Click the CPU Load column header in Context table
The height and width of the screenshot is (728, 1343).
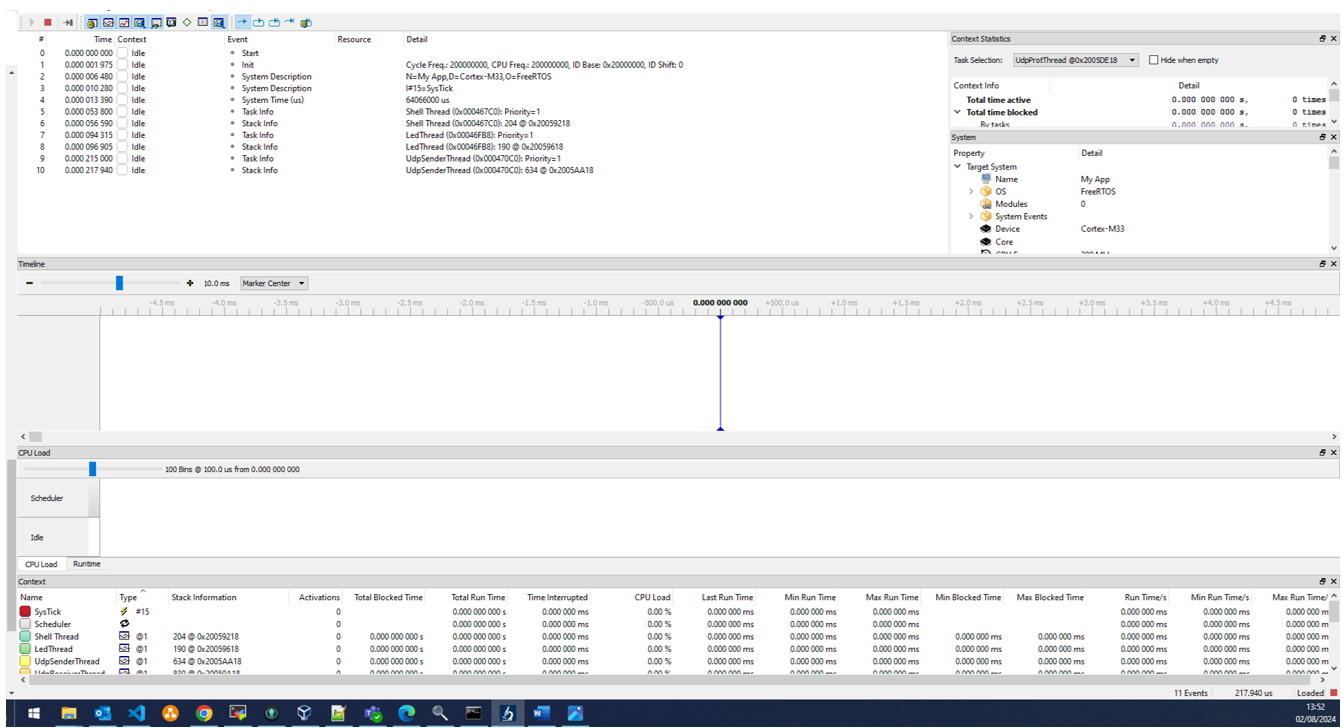coord(653,597)
